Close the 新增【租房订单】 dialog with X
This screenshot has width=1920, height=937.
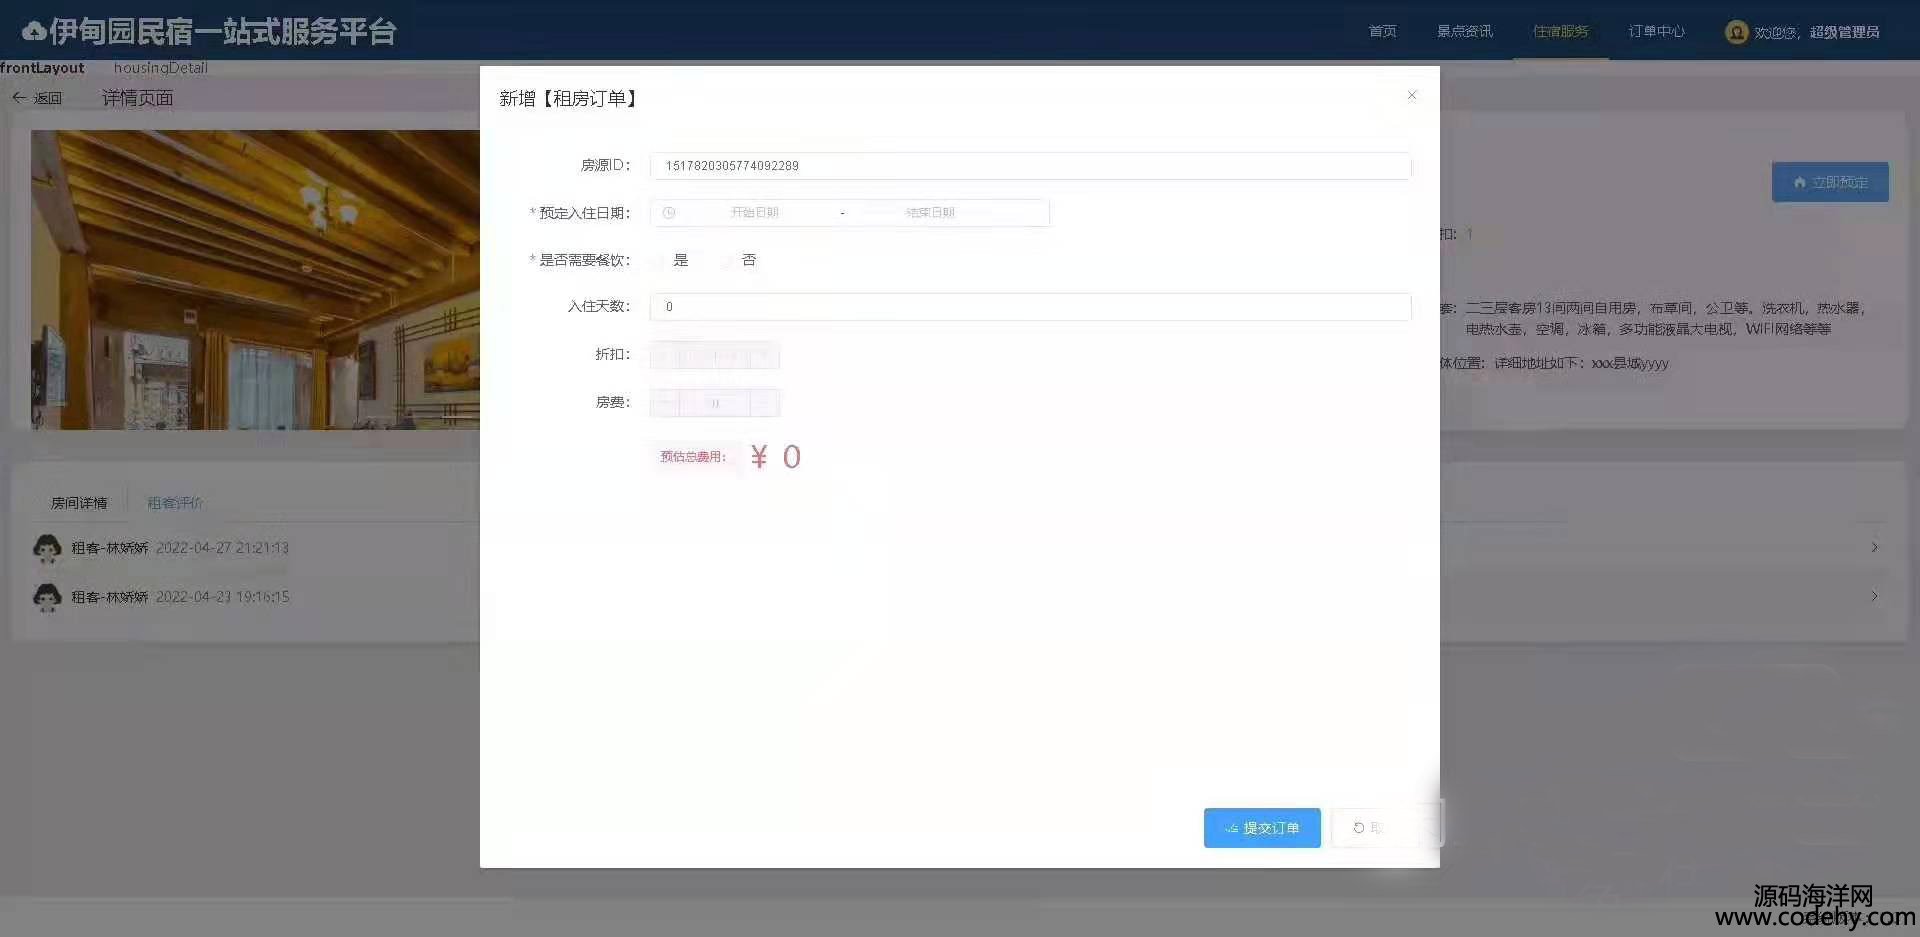pos(1411,95)
